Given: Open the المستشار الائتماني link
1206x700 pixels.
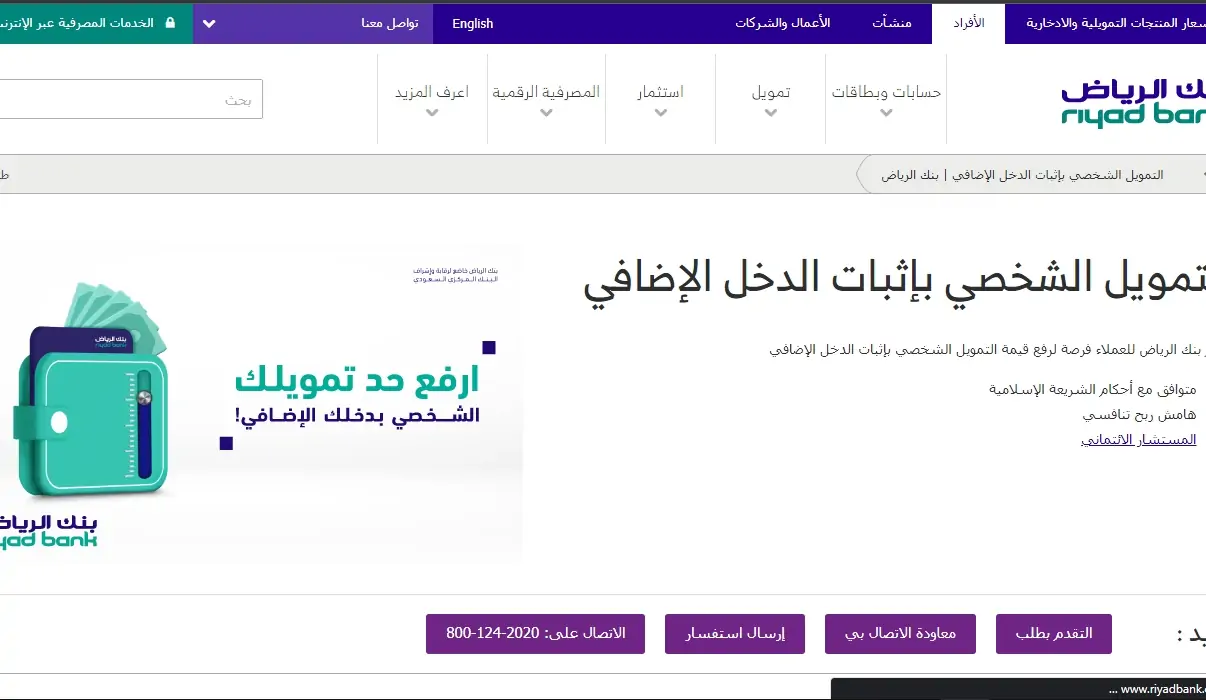Looking at the screenshot, I should (1138, 440).
